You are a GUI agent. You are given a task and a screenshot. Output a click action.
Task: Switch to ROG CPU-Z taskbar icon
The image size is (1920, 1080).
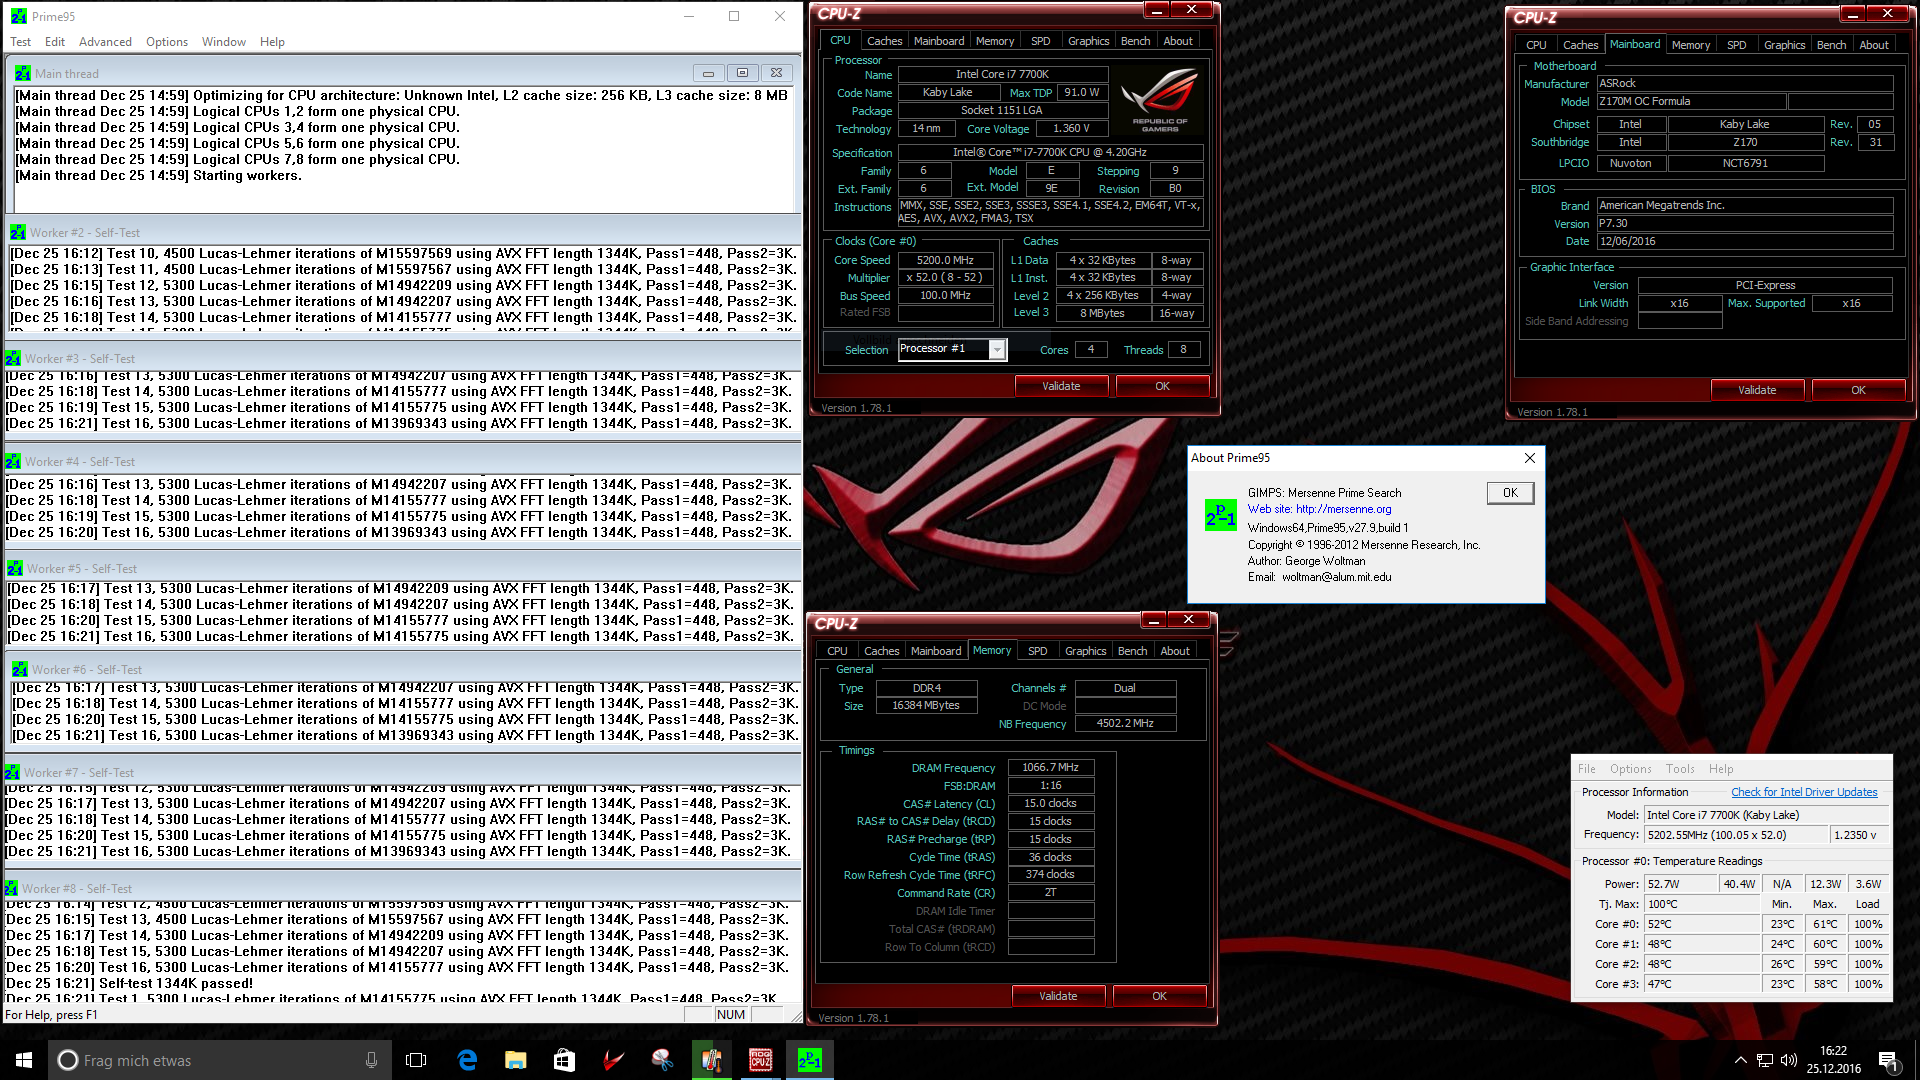point(760,1060)
